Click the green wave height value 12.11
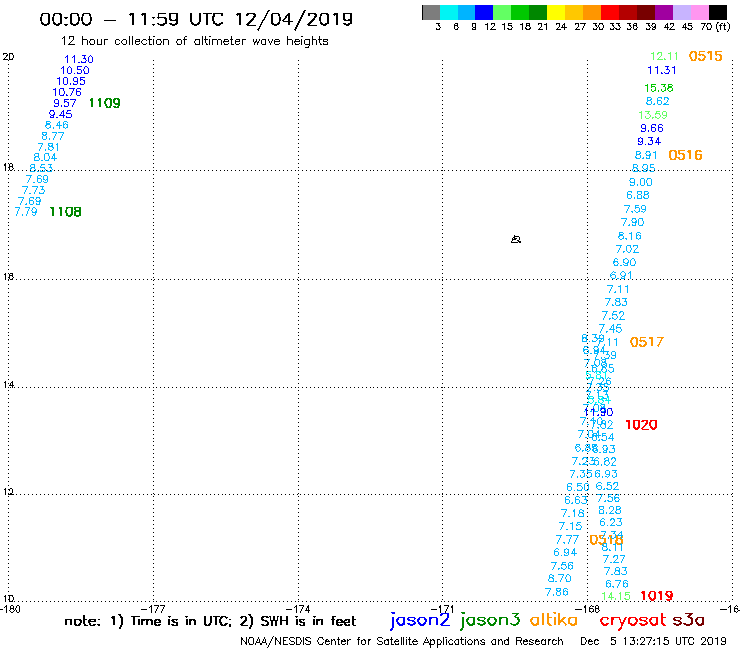The height and width of the screenshot is (650, 740). [x=664, y=56]
